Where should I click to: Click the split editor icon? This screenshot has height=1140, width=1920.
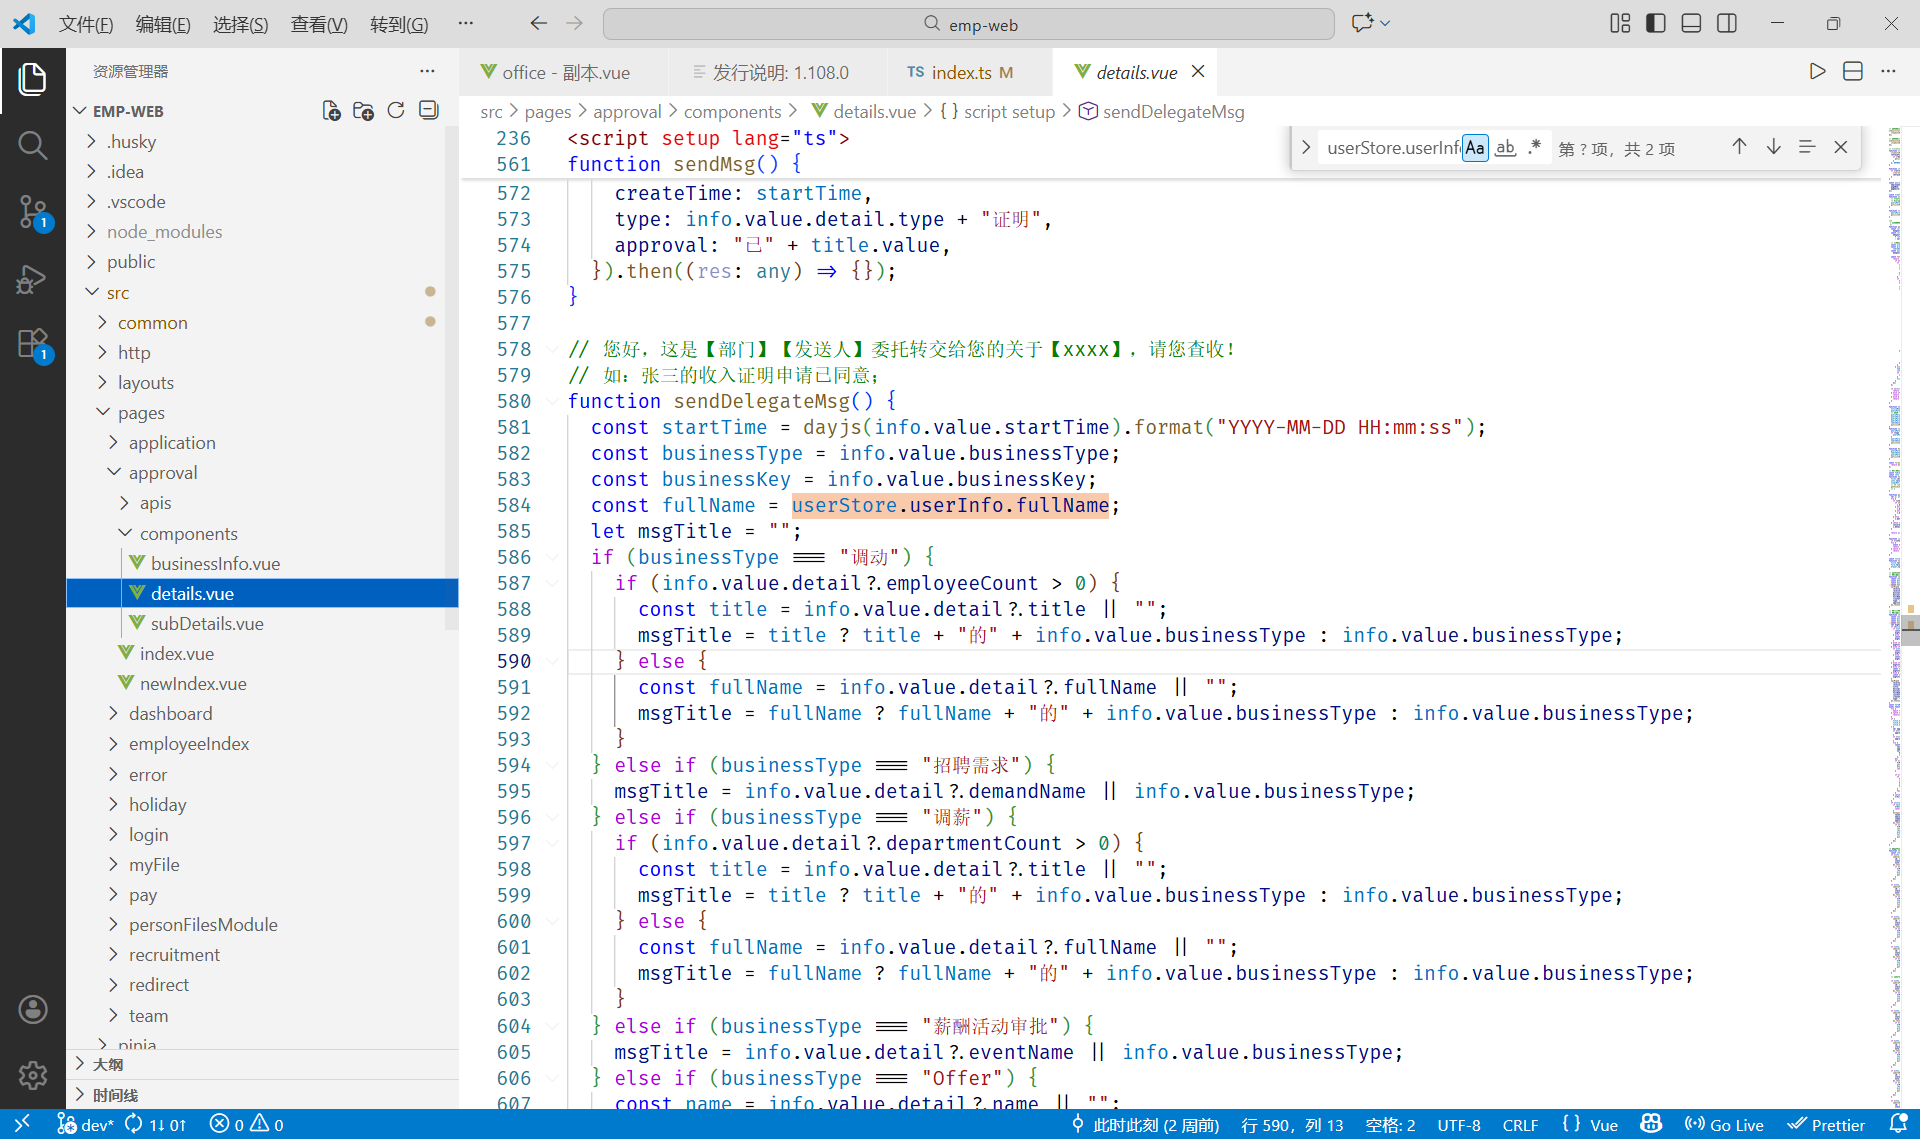coord(1852,72)
